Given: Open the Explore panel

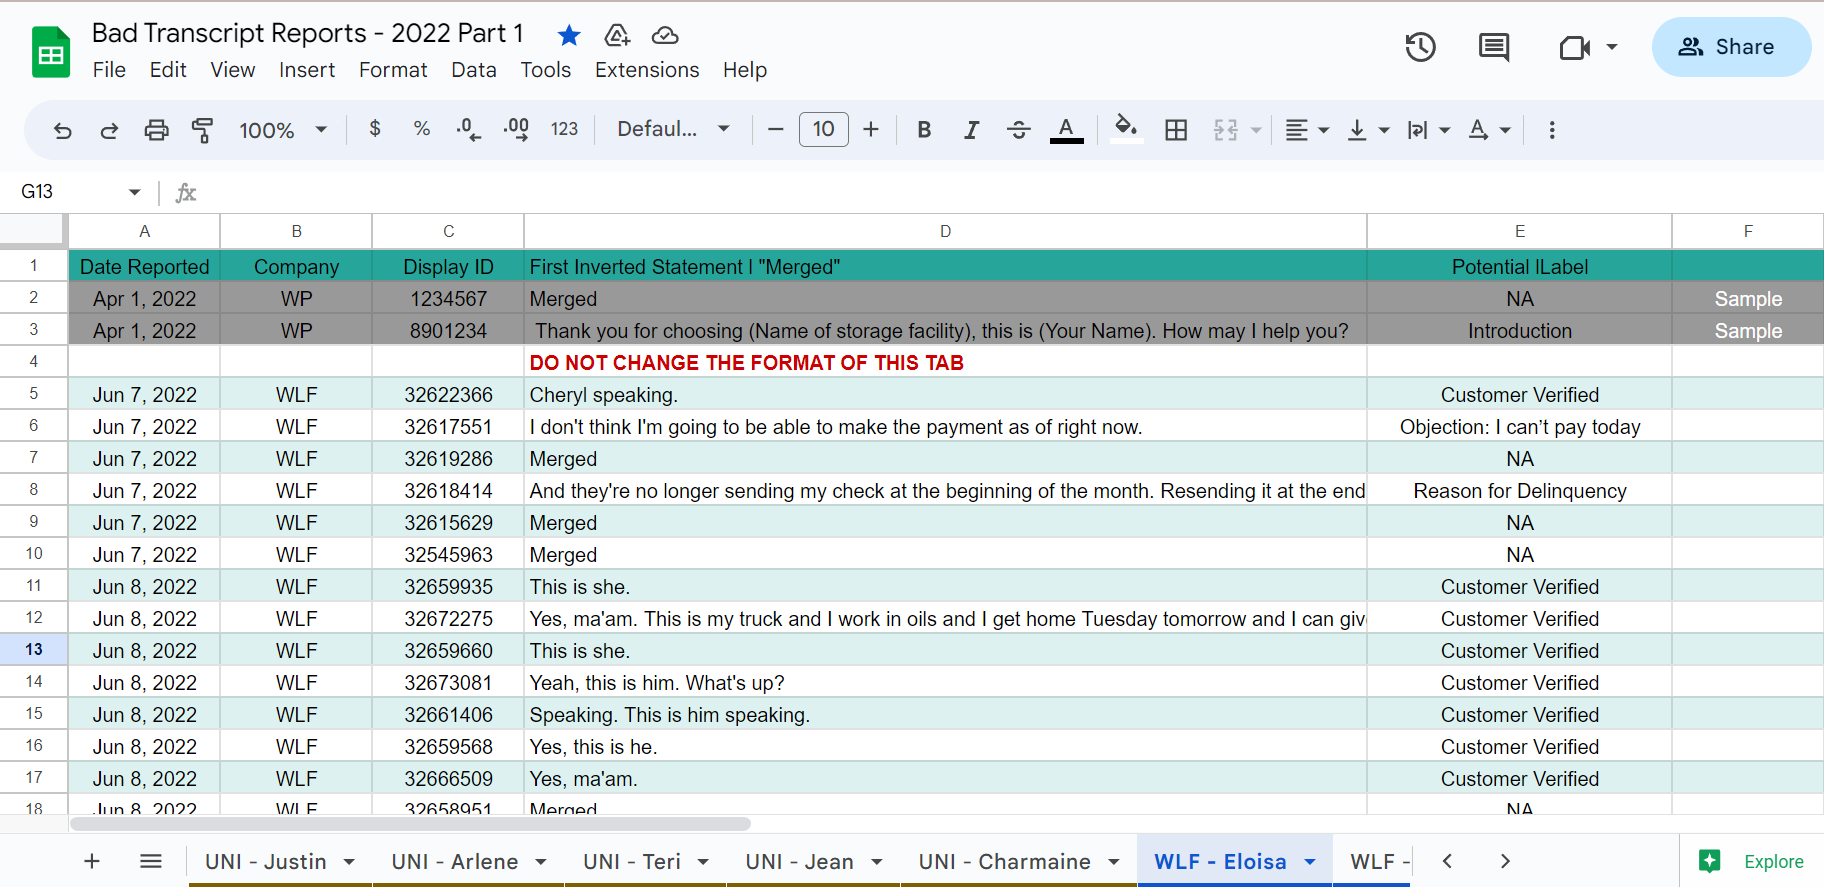Looking at the screenshot, I should (1751, 861).
